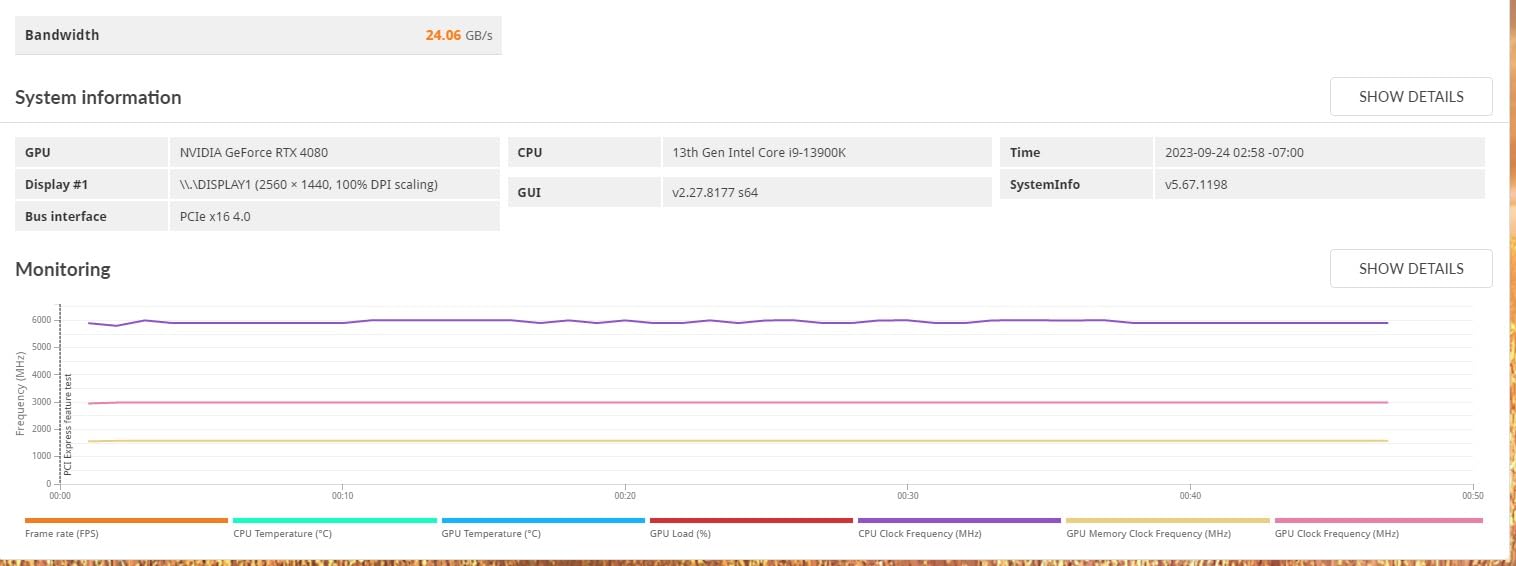Click the pink GPU clock line in chart
This screenshot has height=566, width=1516.
[x=700, y=402]
